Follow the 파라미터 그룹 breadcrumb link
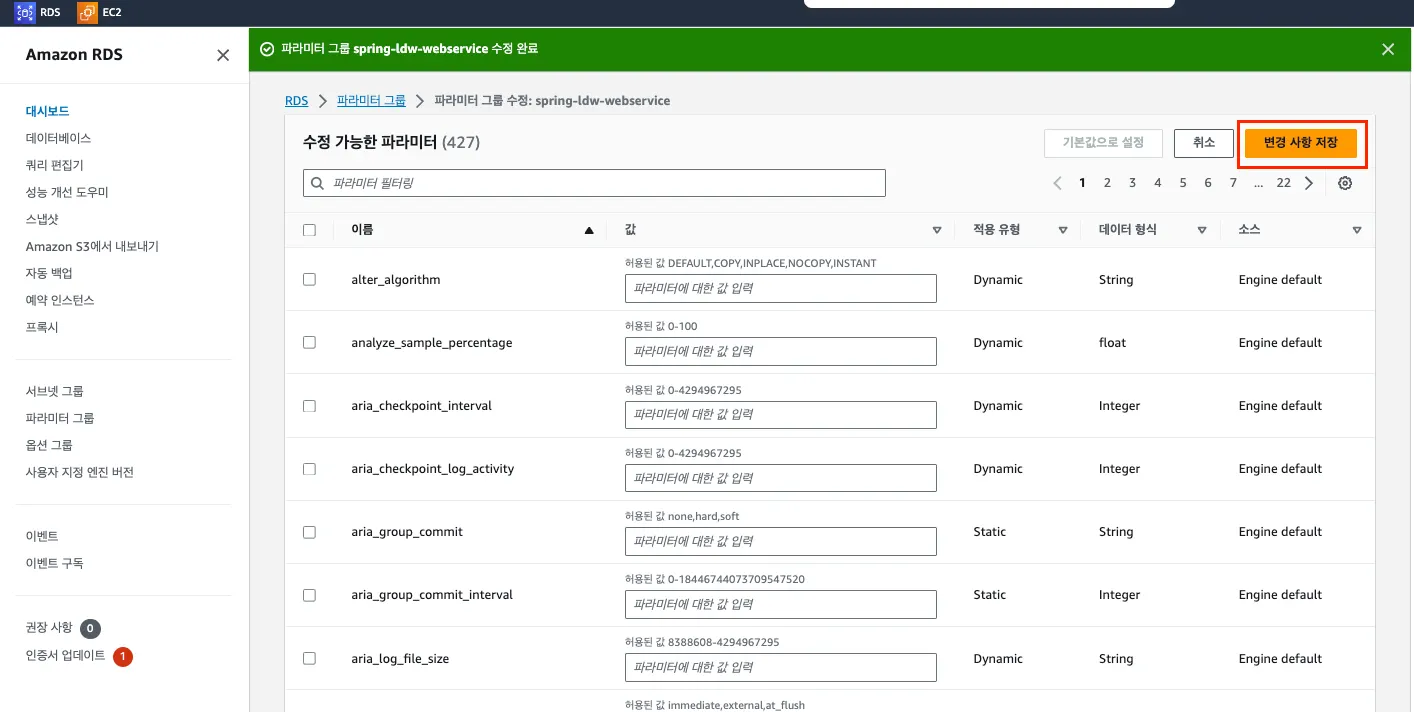Viewport: 1414px width, 712px height. click(x=371, y=101)
